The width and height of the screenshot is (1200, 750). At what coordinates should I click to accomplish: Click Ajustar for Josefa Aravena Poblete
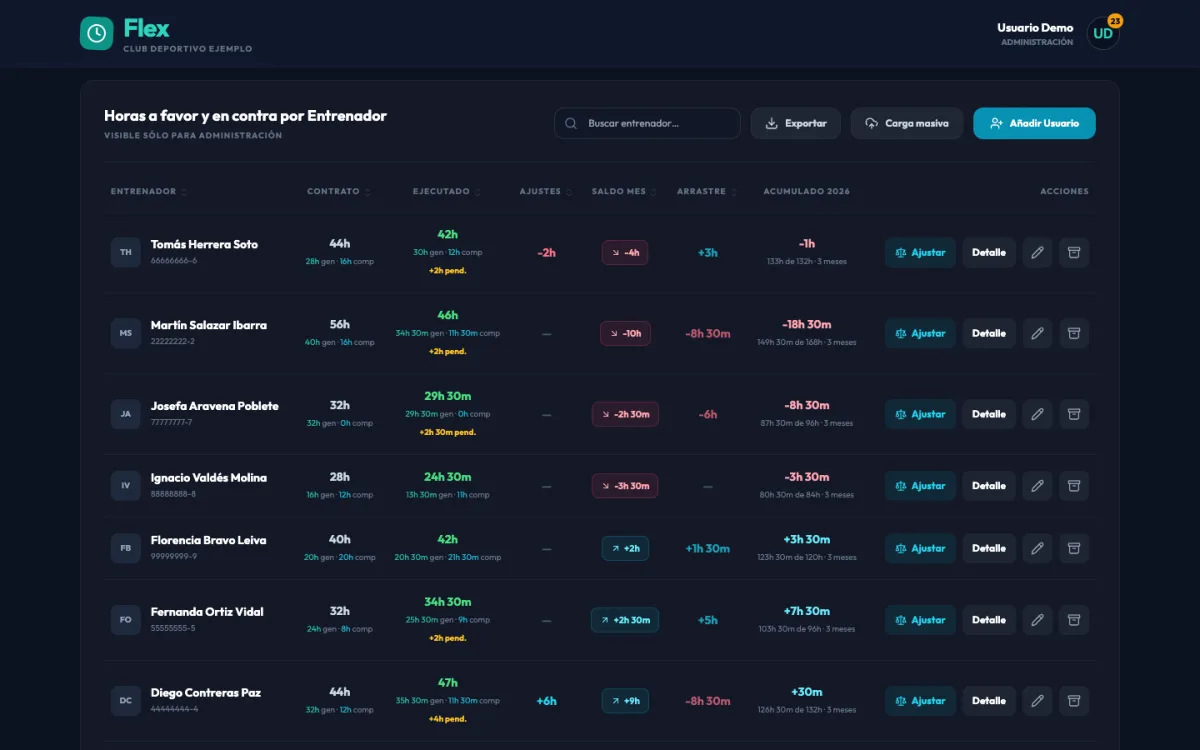click(x=920, y=414)
